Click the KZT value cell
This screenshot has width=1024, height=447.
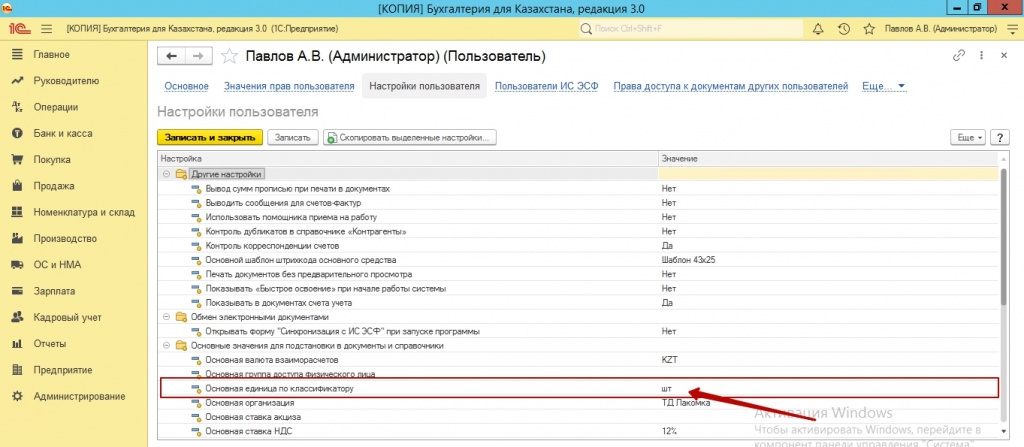coord(828,360)
